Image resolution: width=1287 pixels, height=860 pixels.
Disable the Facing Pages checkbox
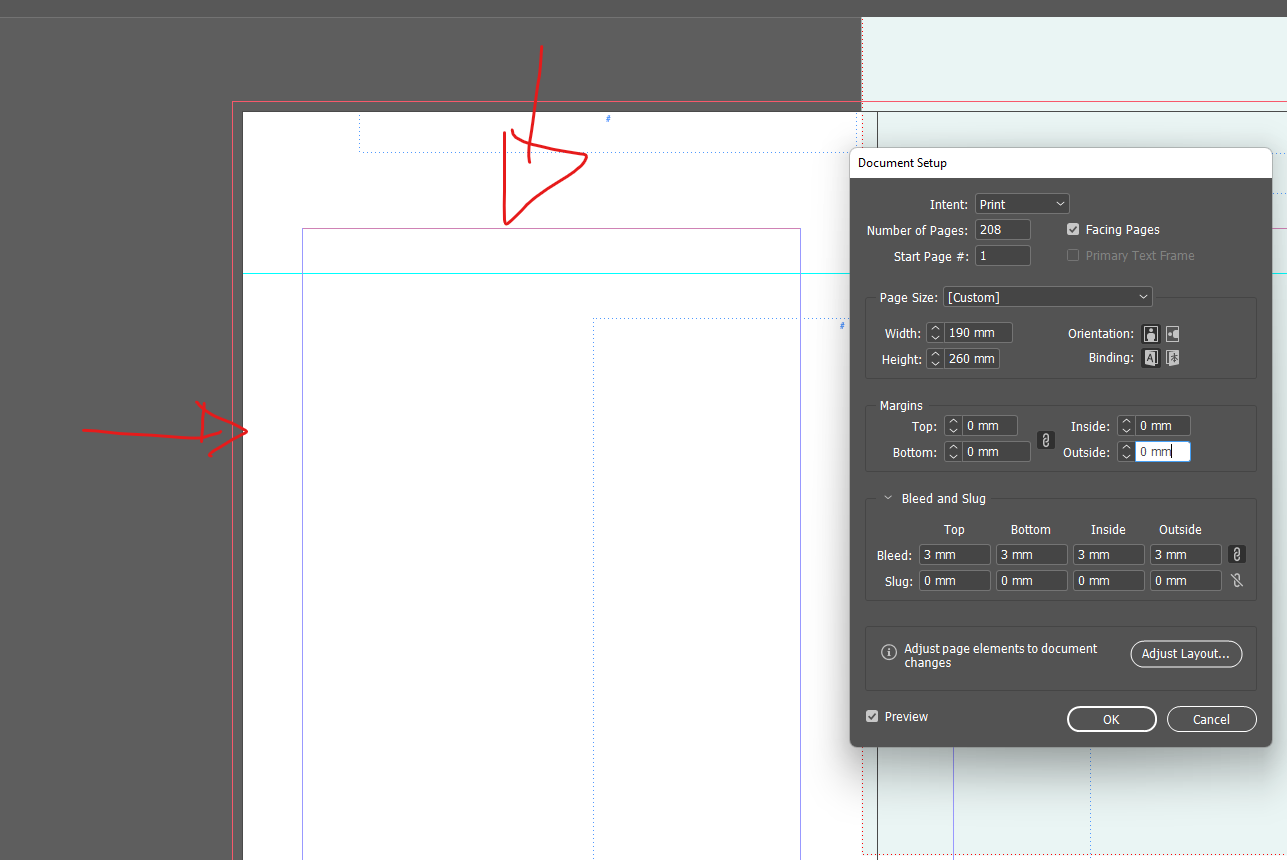(x=1072, y=229)
